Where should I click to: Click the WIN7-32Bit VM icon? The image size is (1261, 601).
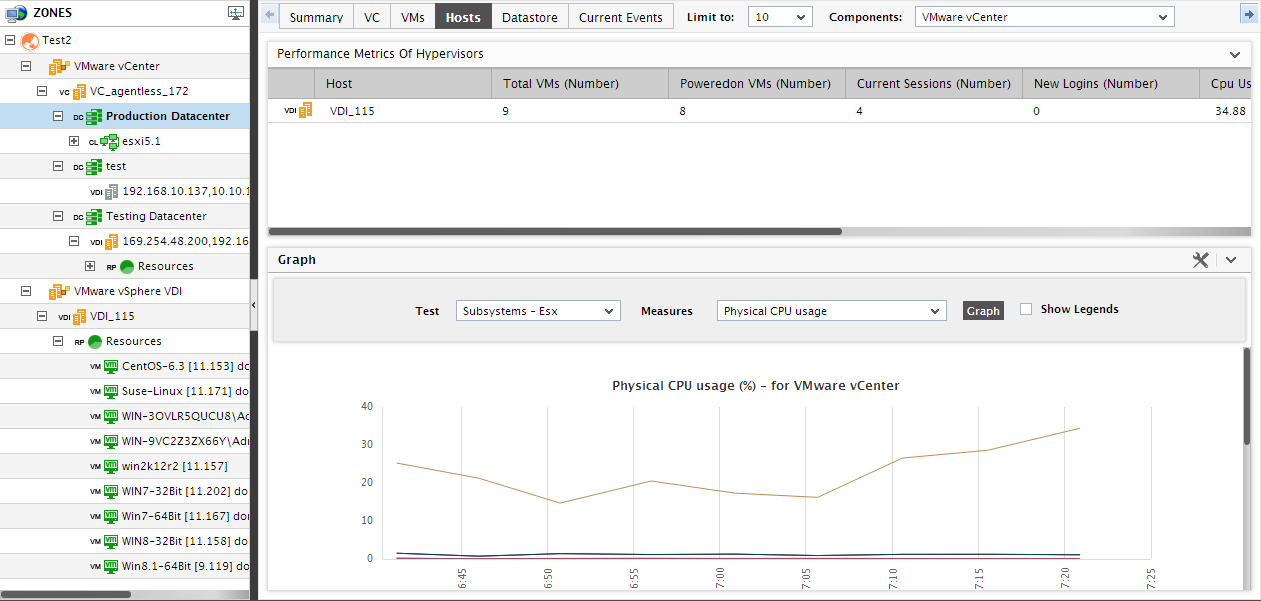pyautogui.click(x=111, y=491)
